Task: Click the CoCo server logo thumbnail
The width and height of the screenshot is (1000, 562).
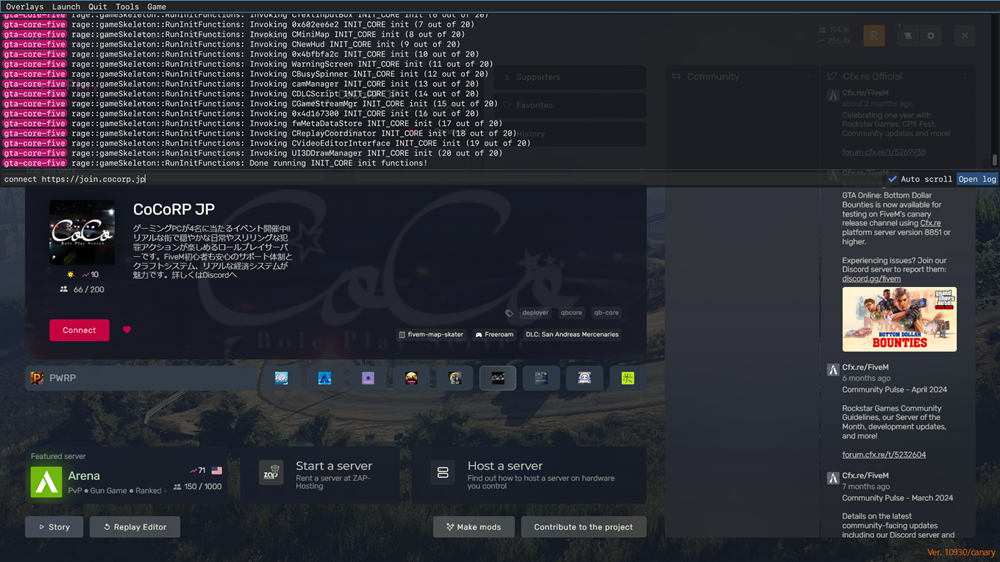Action: [x=82, y=233]
